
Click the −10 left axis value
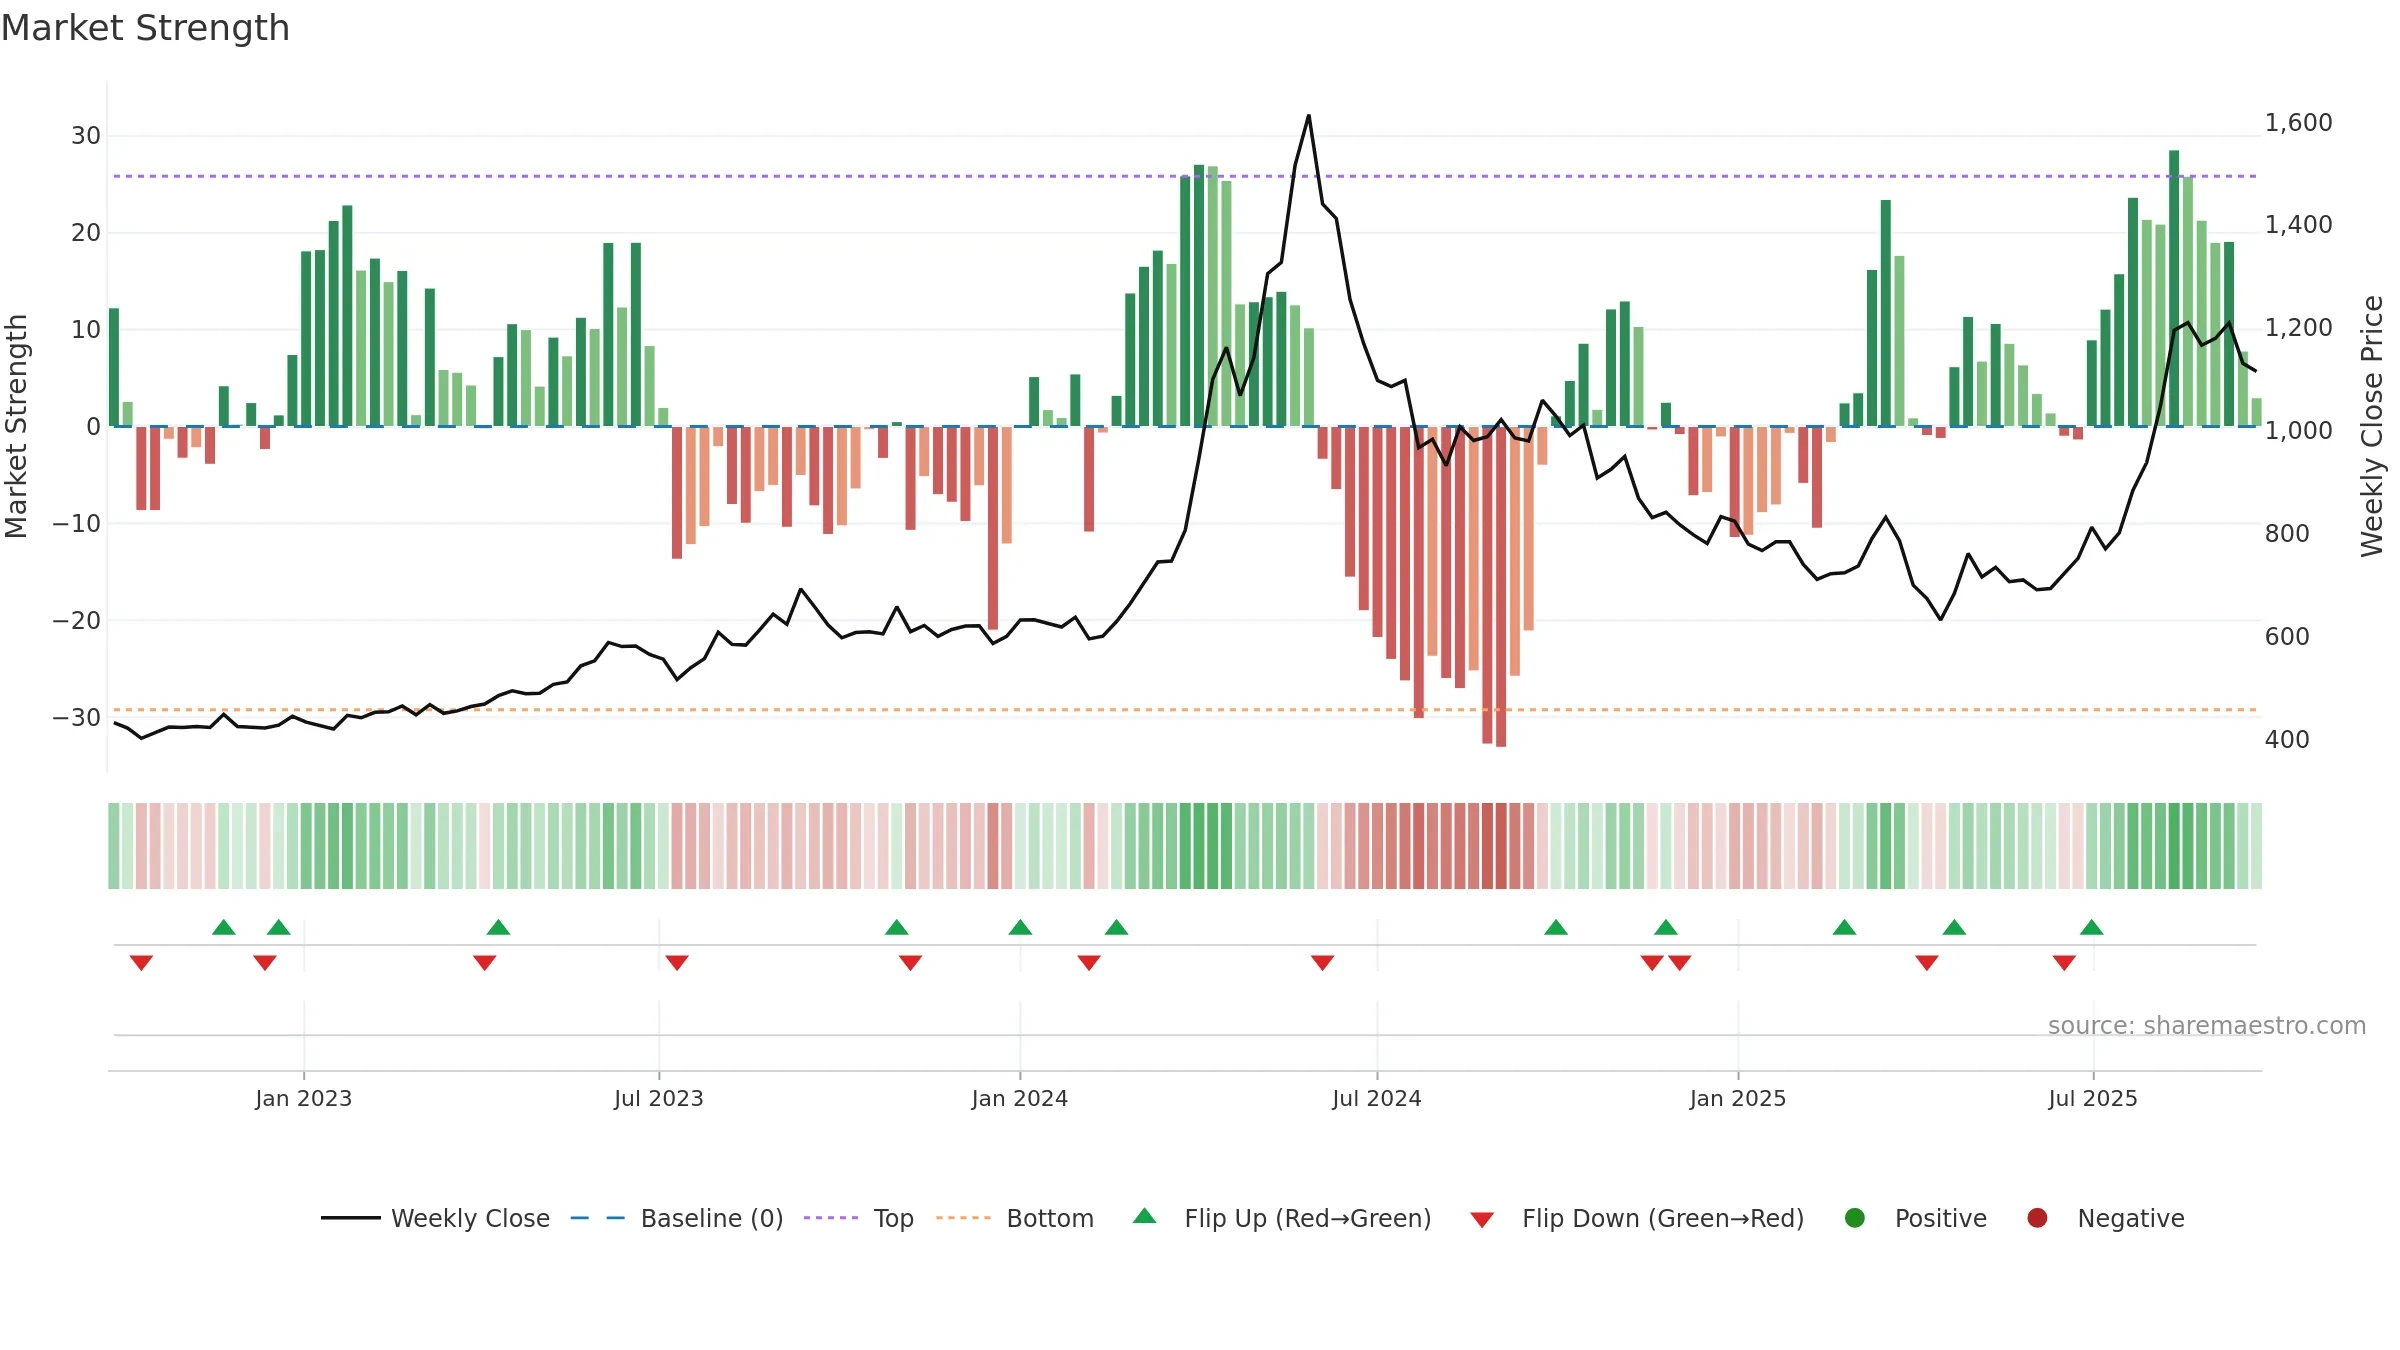click(x=77, y=523)
